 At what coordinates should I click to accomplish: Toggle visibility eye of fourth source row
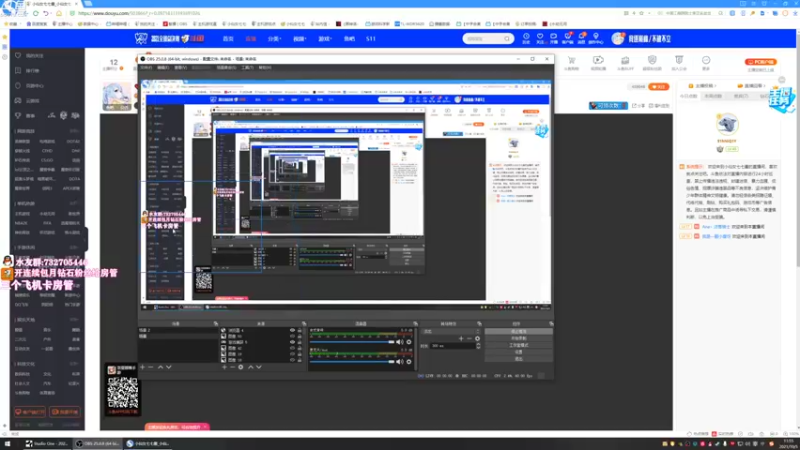pyautogui.click(x=292, y=348)
